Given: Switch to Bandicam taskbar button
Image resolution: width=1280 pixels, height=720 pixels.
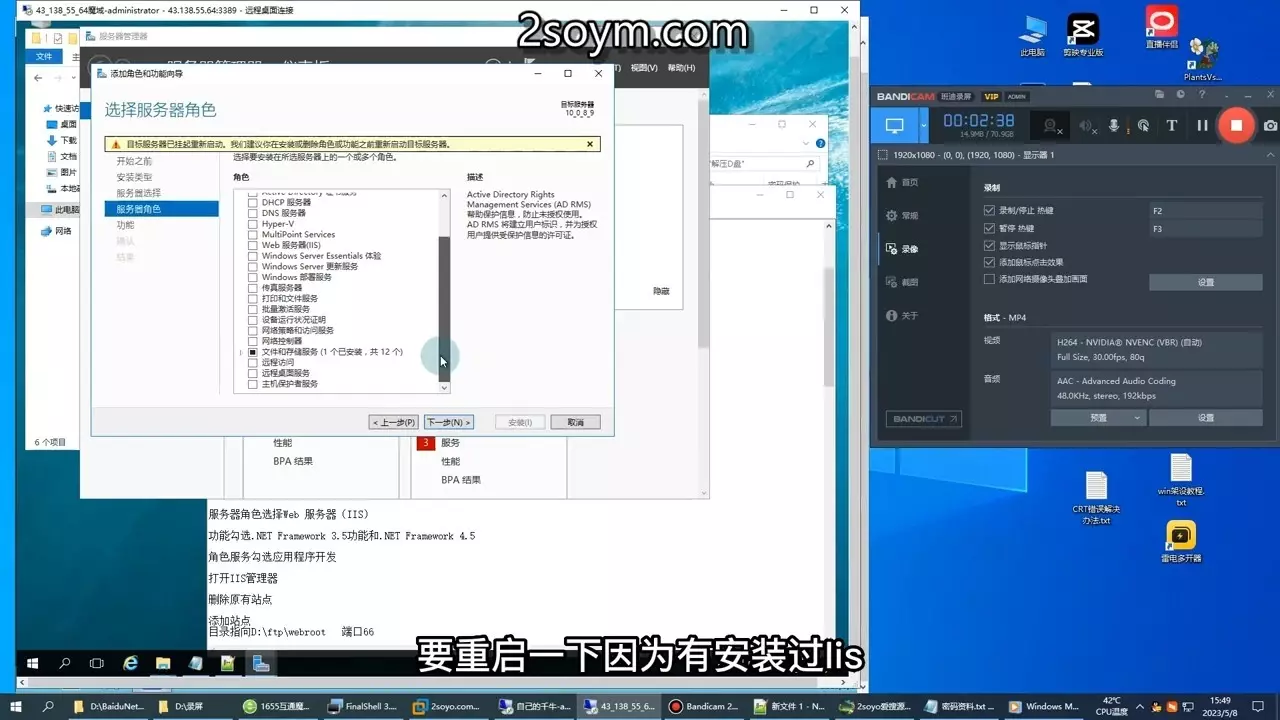Looking at the screenshot, I should (x=702, y=706).
